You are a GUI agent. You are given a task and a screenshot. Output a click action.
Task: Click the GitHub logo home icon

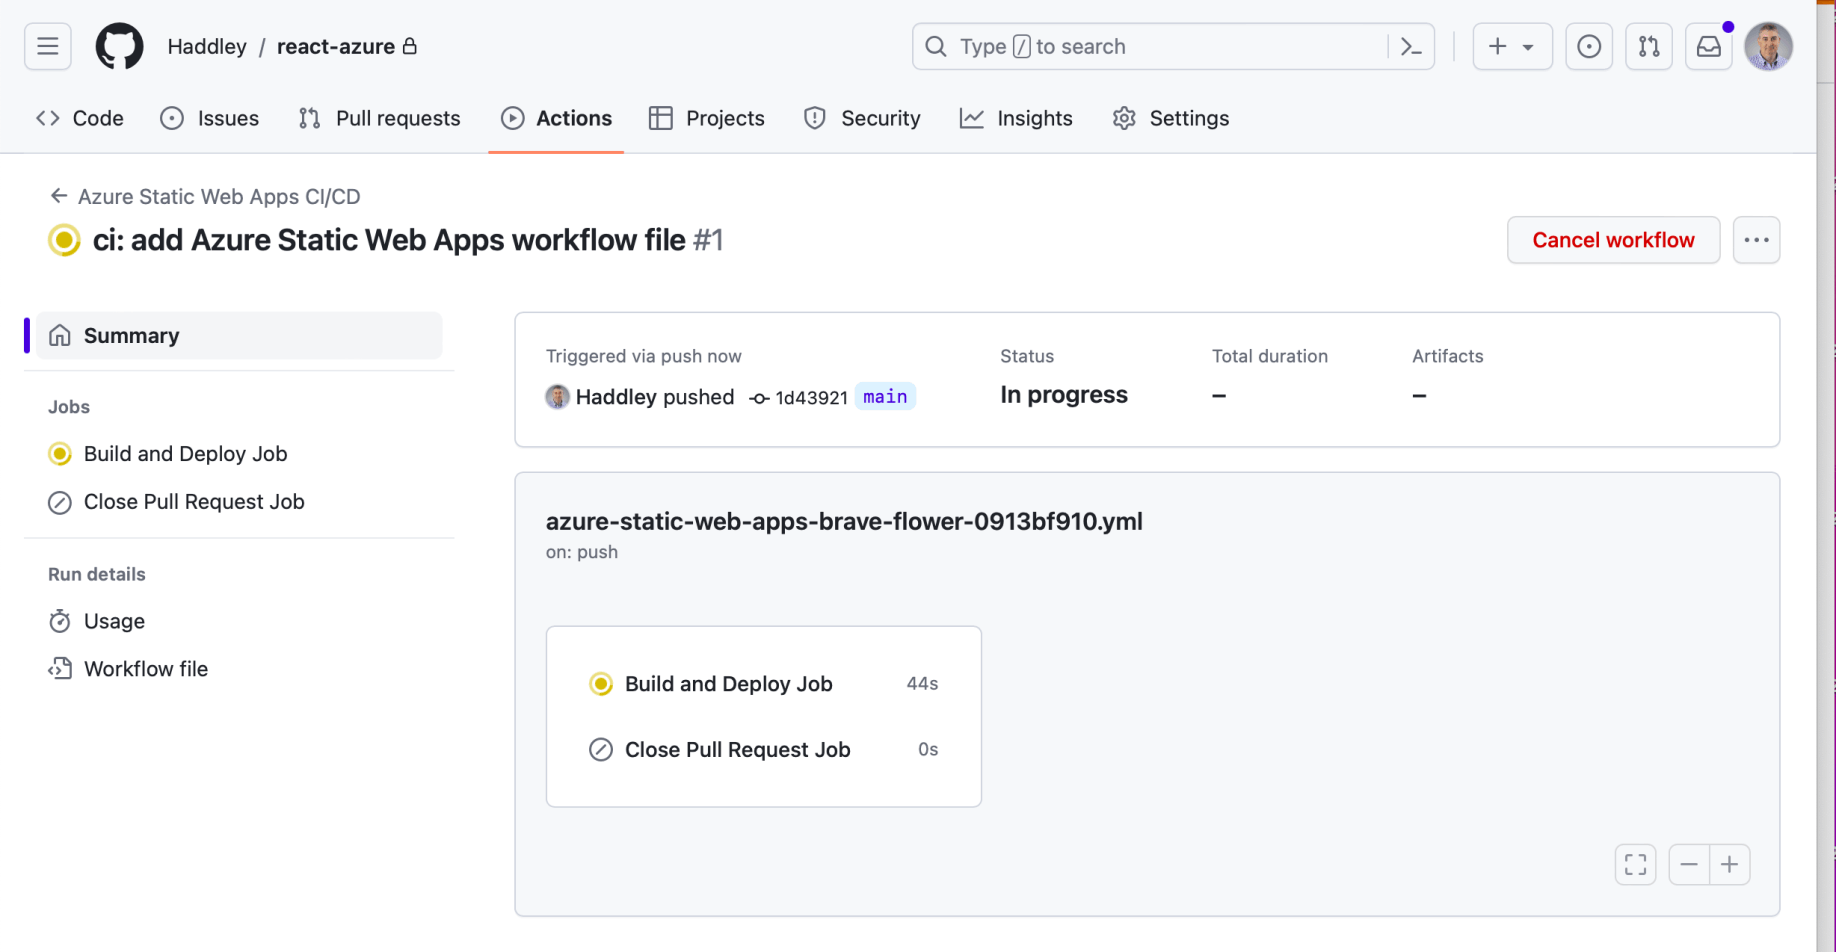click(x=119, y=46)
